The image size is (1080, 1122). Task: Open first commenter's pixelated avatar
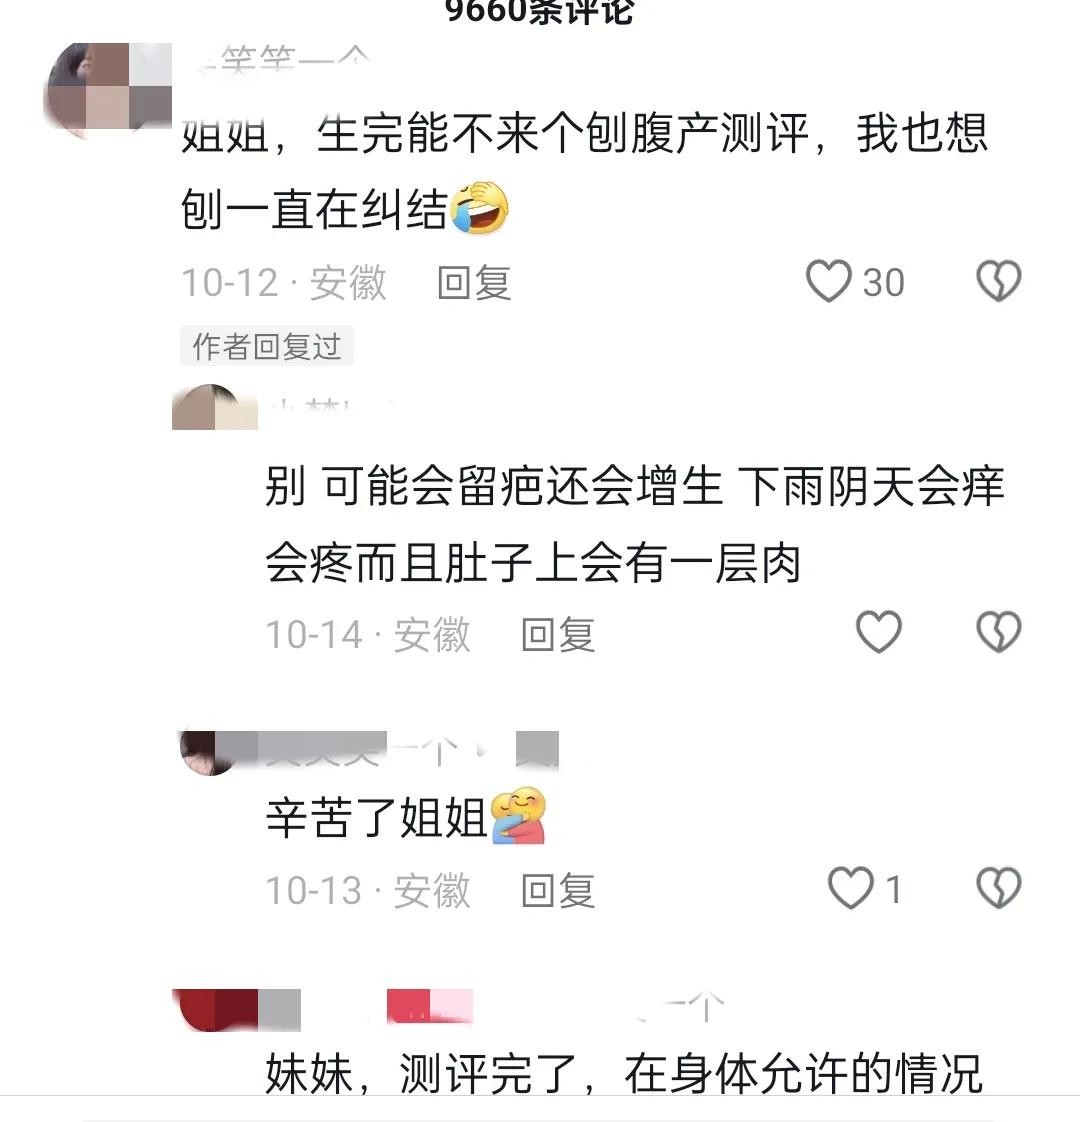click(x=107, y=88)
